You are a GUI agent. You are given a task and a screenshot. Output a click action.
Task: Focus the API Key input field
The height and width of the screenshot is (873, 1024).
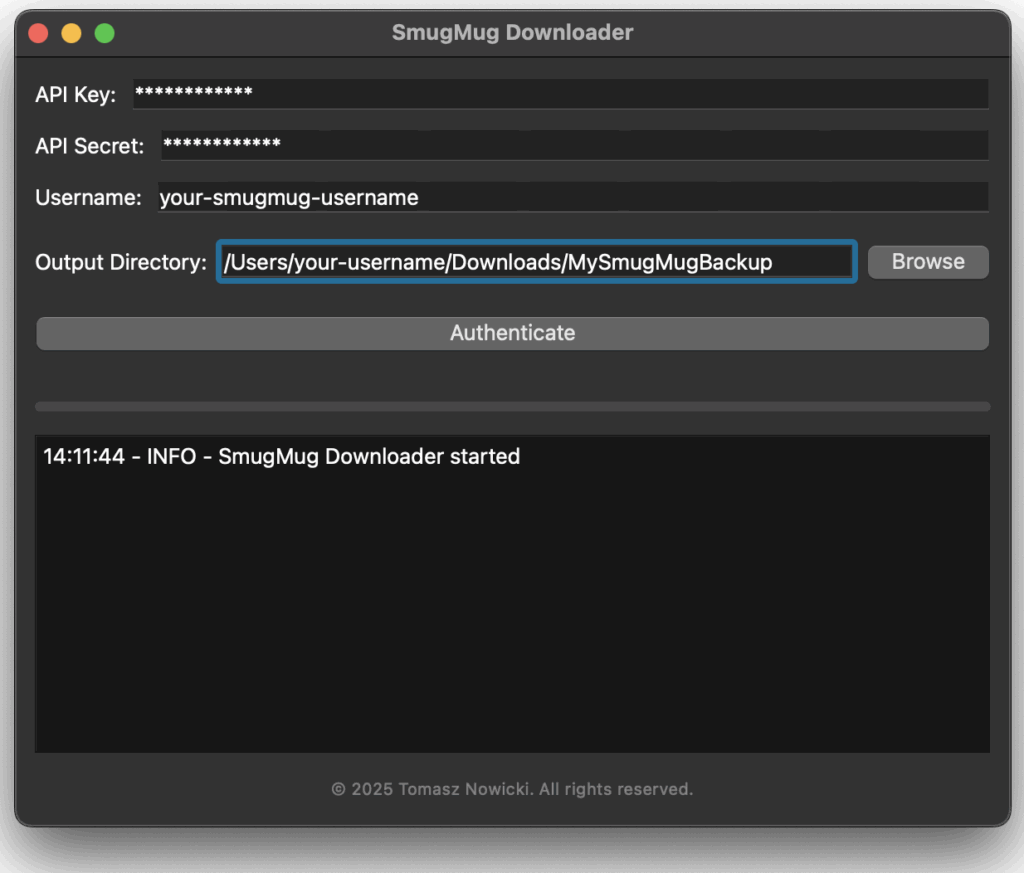pyautogui.click(x=560, y=94)
